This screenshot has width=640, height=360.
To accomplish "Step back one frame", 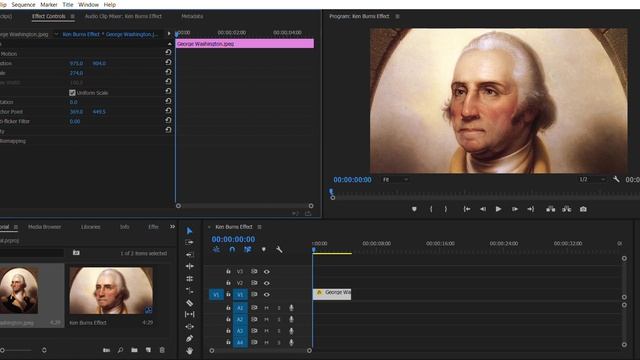I will [483, 209].
